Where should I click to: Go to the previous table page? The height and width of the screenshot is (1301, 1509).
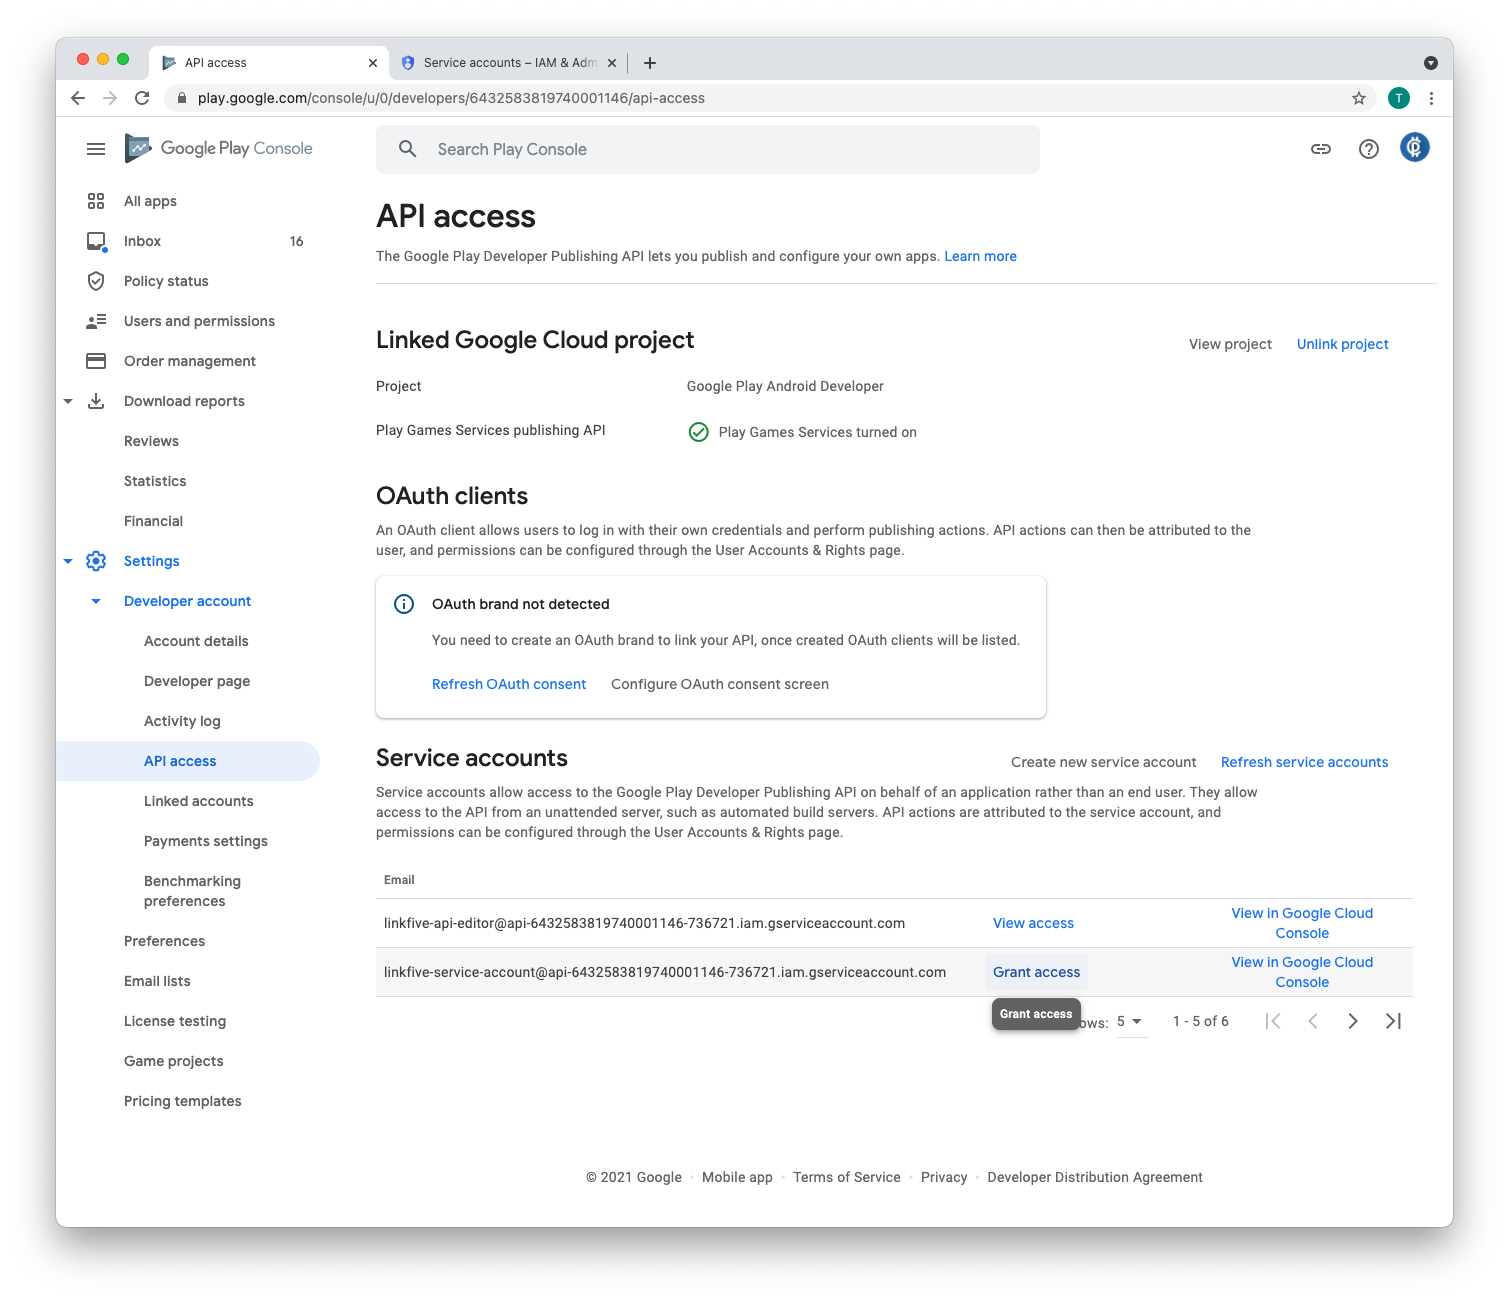click(1313, 1021)
